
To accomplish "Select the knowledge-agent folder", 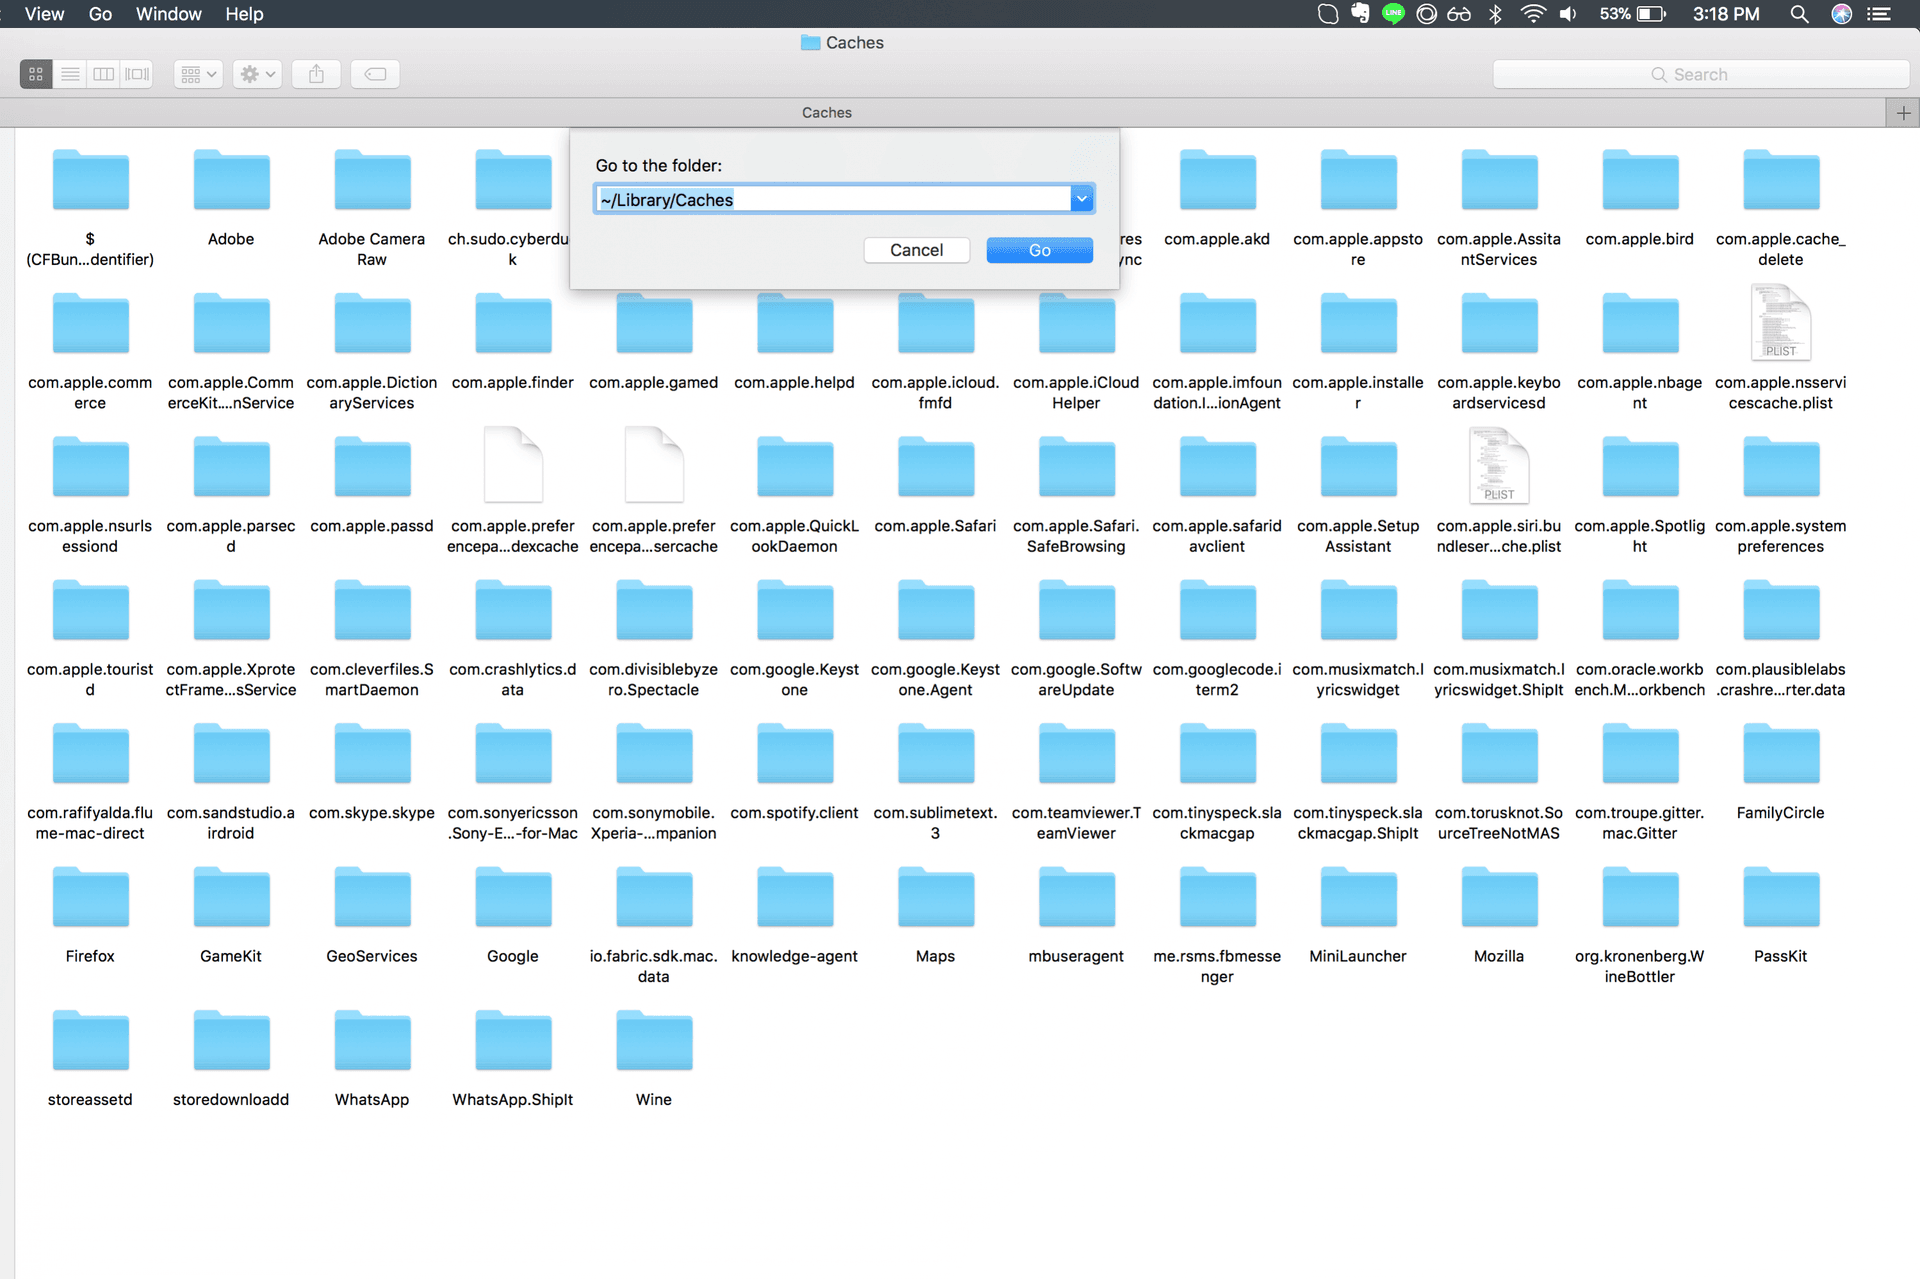I will [794, 897].
